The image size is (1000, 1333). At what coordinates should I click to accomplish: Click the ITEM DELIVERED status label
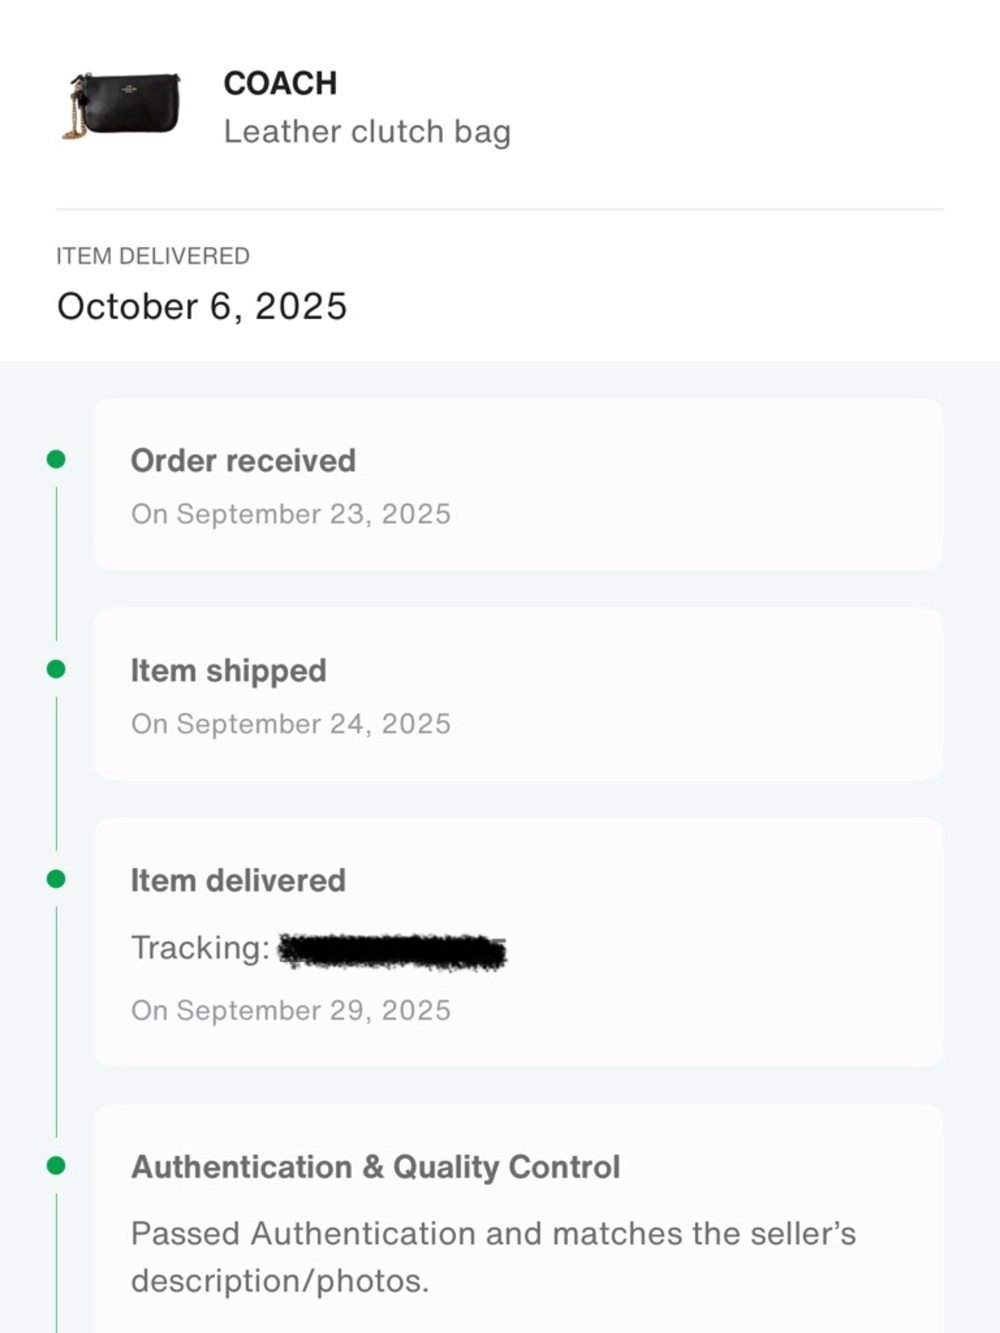click(x=153, y=256)
